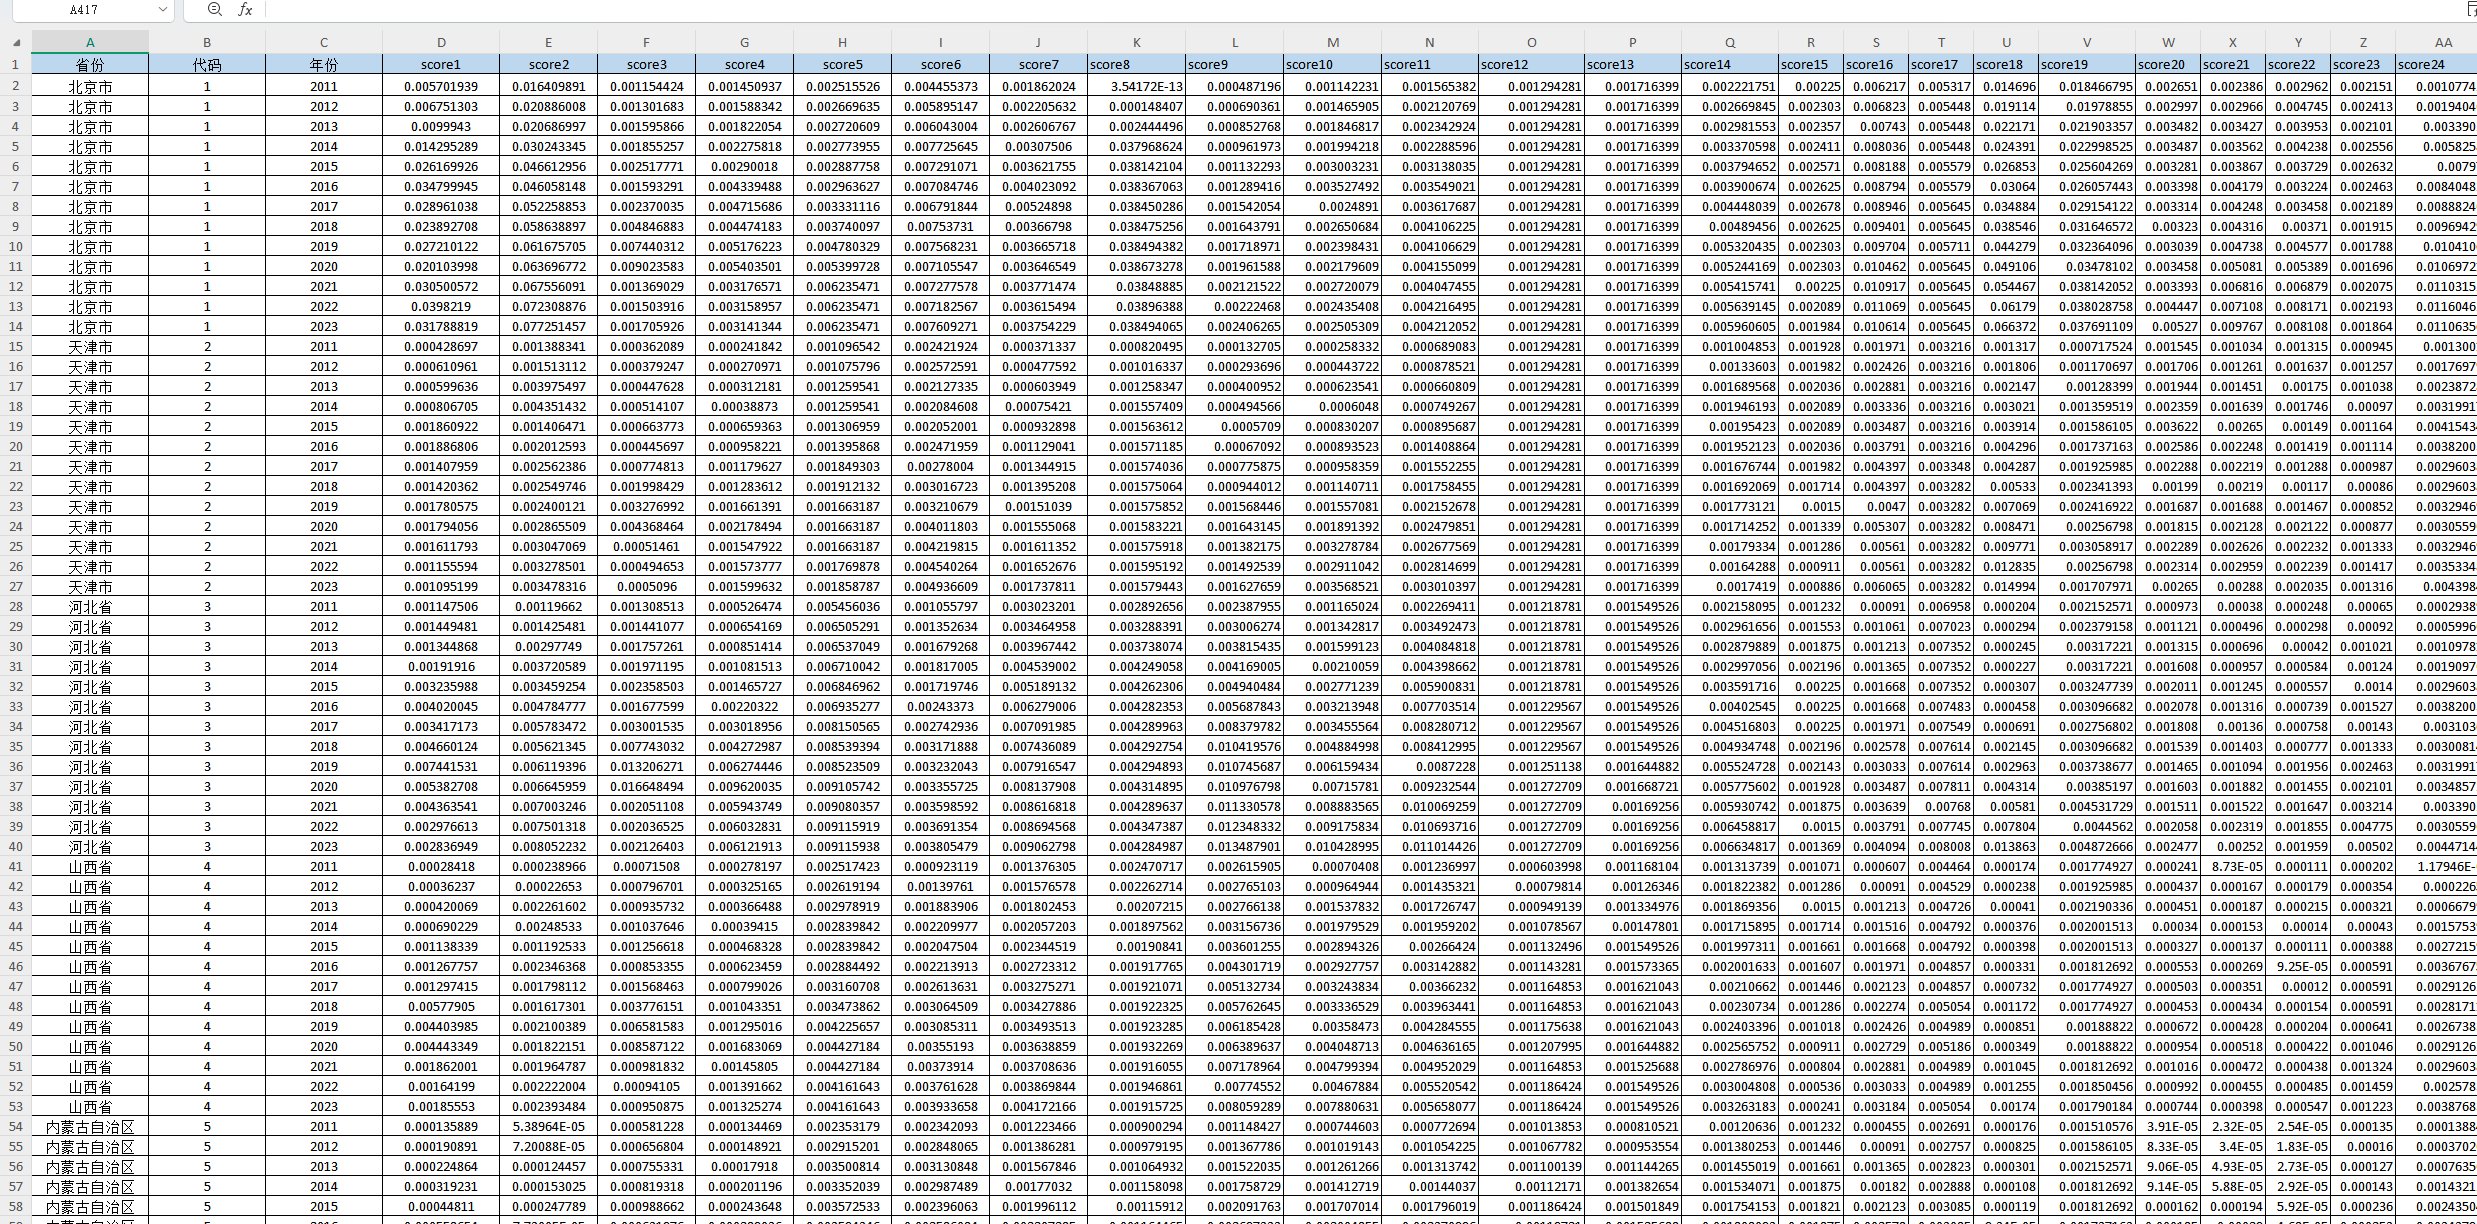Viewport: 2477px width, 1224px height.
Task: Select column D header
Action: (x=441, y=42)
